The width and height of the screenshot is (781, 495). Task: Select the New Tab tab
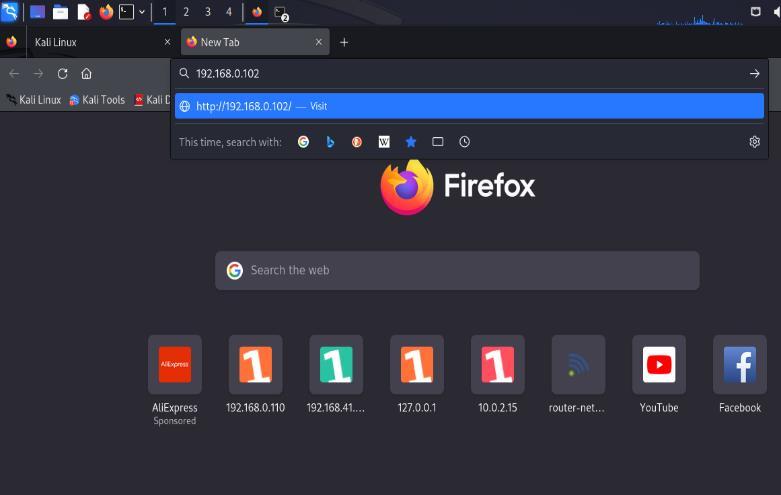point(255,42)
